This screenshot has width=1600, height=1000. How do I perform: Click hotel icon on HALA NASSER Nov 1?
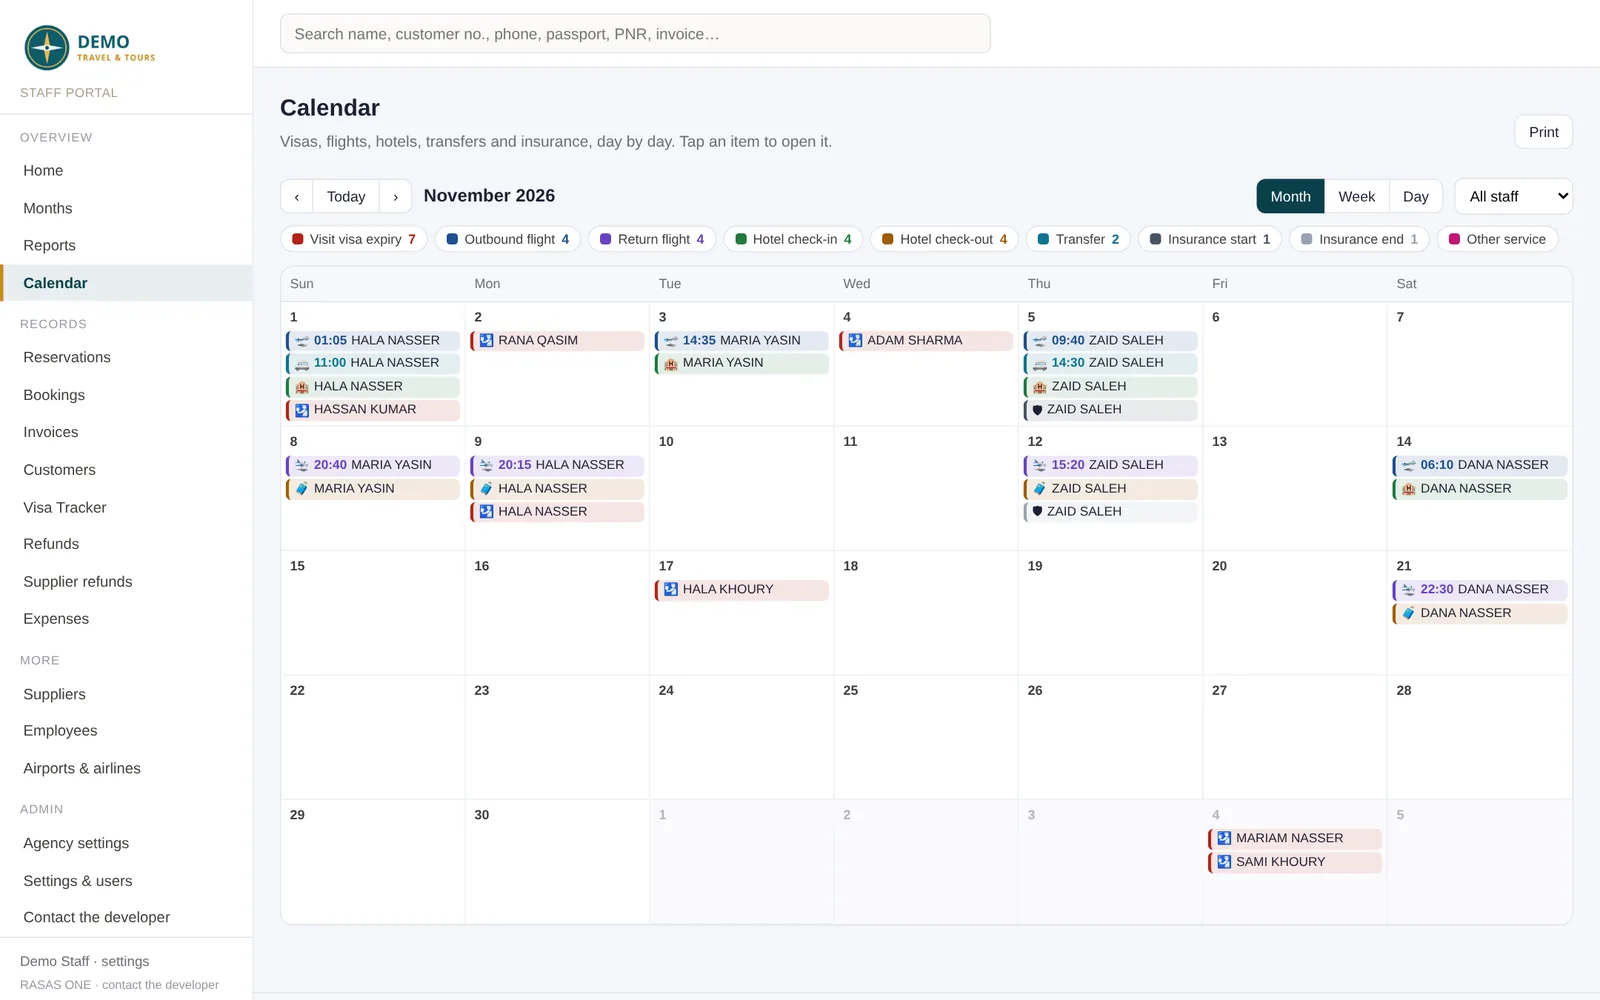pyautogui.click(x=302, y=387)
